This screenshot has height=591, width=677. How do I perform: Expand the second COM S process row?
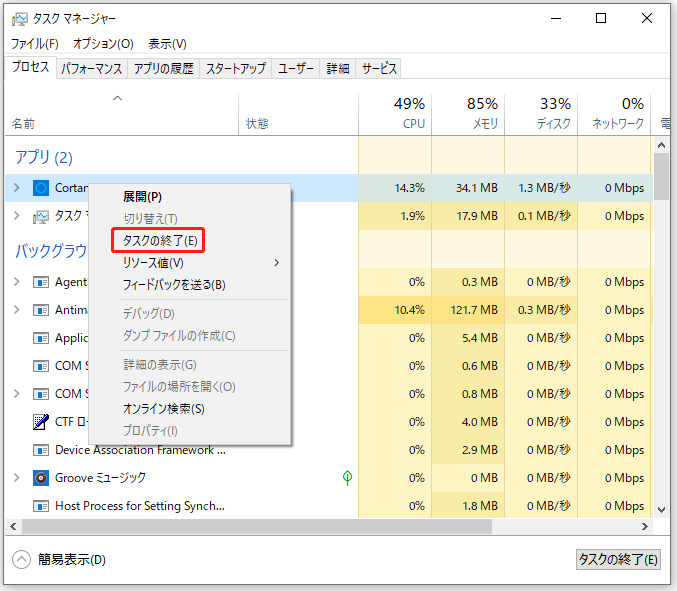coord(17,394)
